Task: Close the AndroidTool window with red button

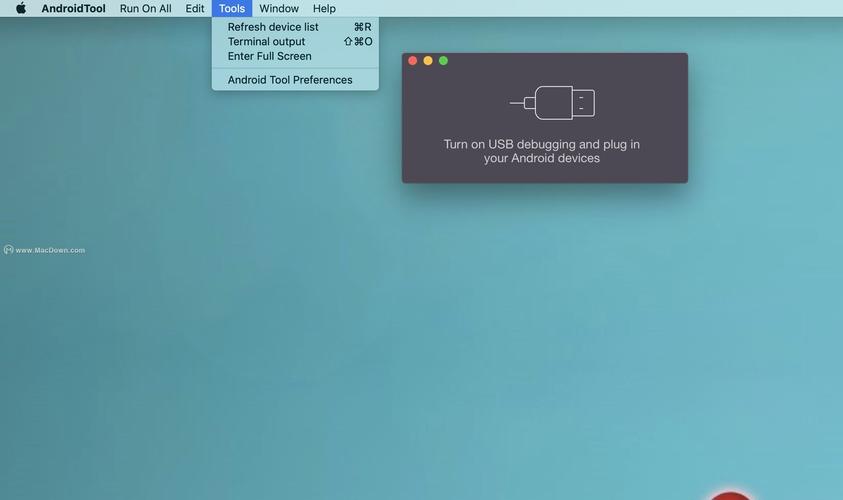Action: pos(412,61)
